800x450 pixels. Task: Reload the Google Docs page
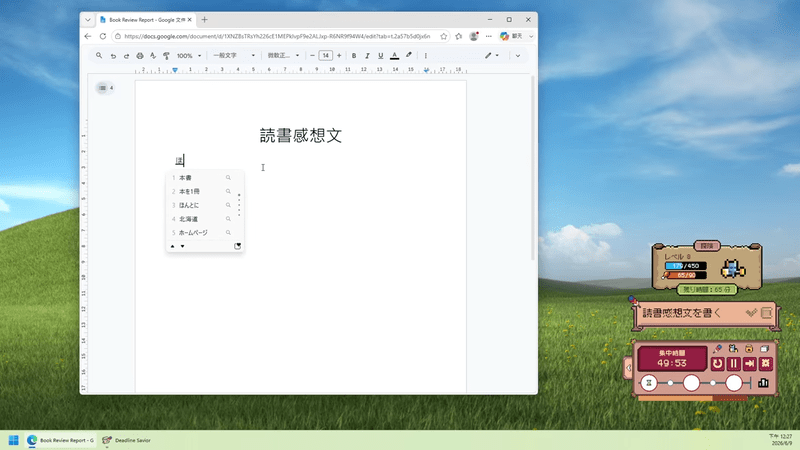103,36
